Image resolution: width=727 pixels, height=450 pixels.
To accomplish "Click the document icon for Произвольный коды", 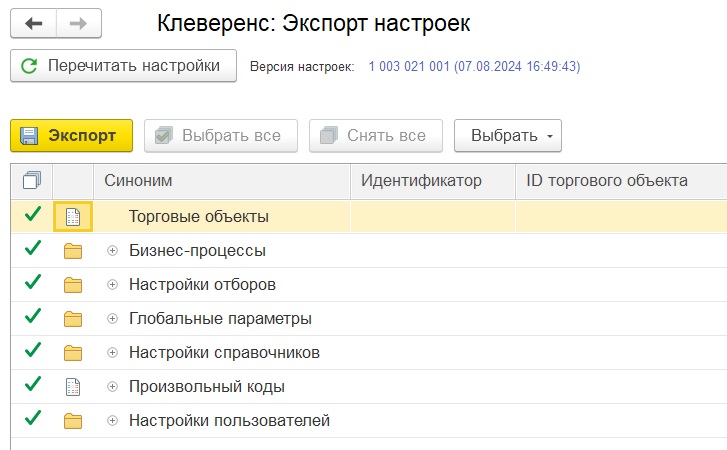I will pyautogui.click(x=73, y=387).
